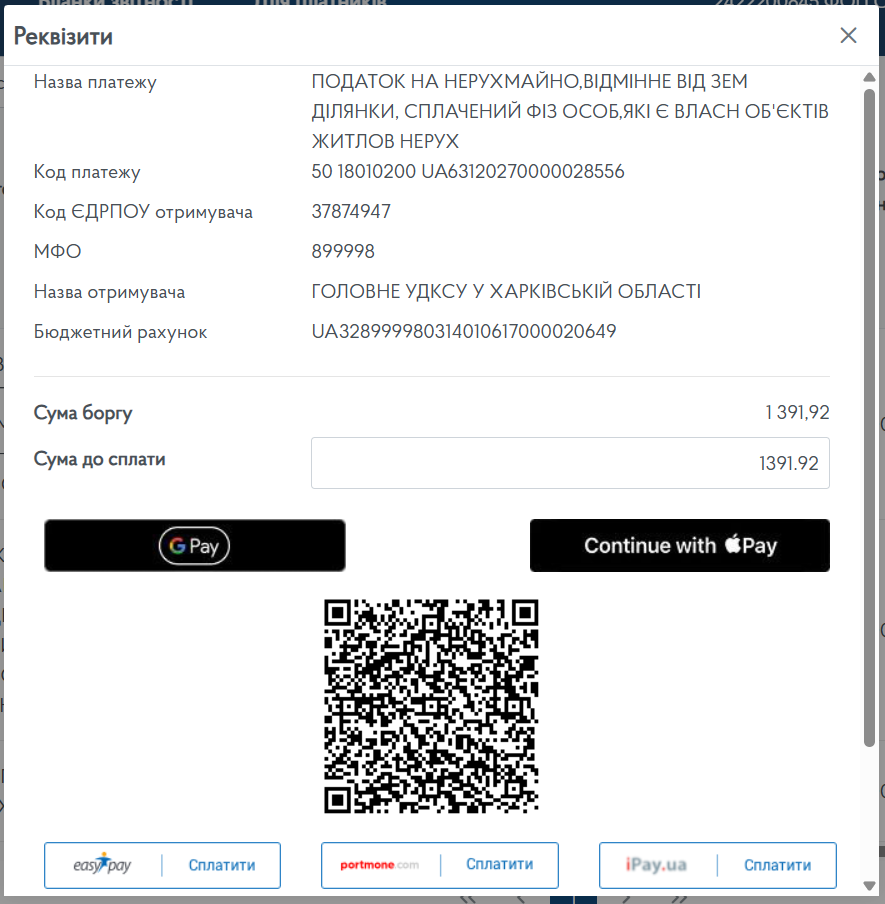Close the Реквізити dialog

click(x=848, y=36)
